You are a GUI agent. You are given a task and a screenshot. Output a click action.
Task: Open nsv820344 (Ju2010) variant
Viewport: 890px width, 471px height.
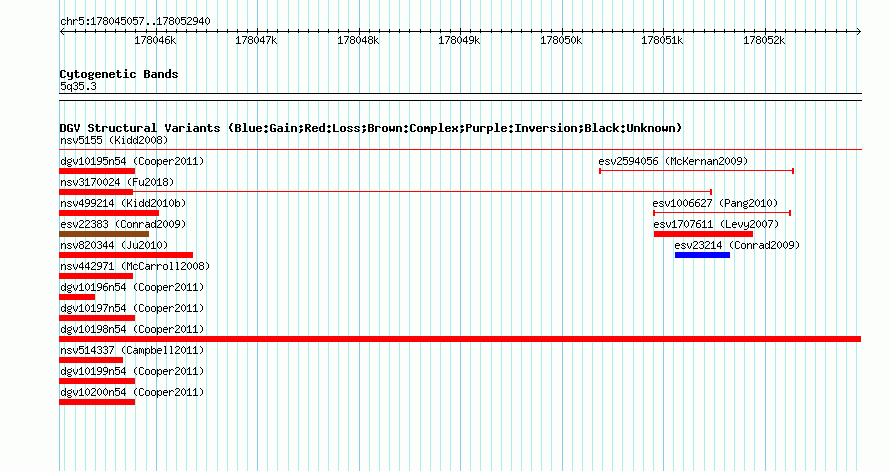click(114, 245)
